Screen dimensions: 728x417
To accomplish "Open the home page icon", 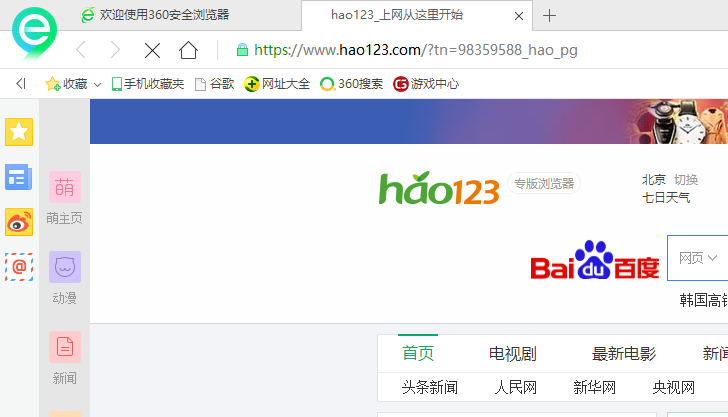I will [188, 50].
